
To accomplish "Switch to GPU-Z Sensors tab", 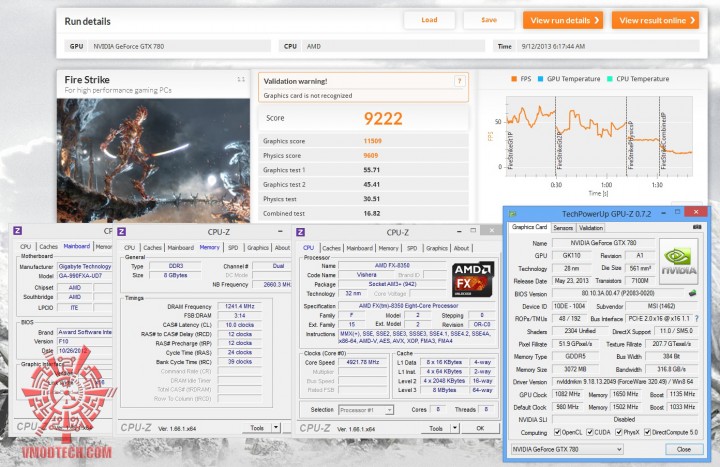I will click(x=563, y=228).
